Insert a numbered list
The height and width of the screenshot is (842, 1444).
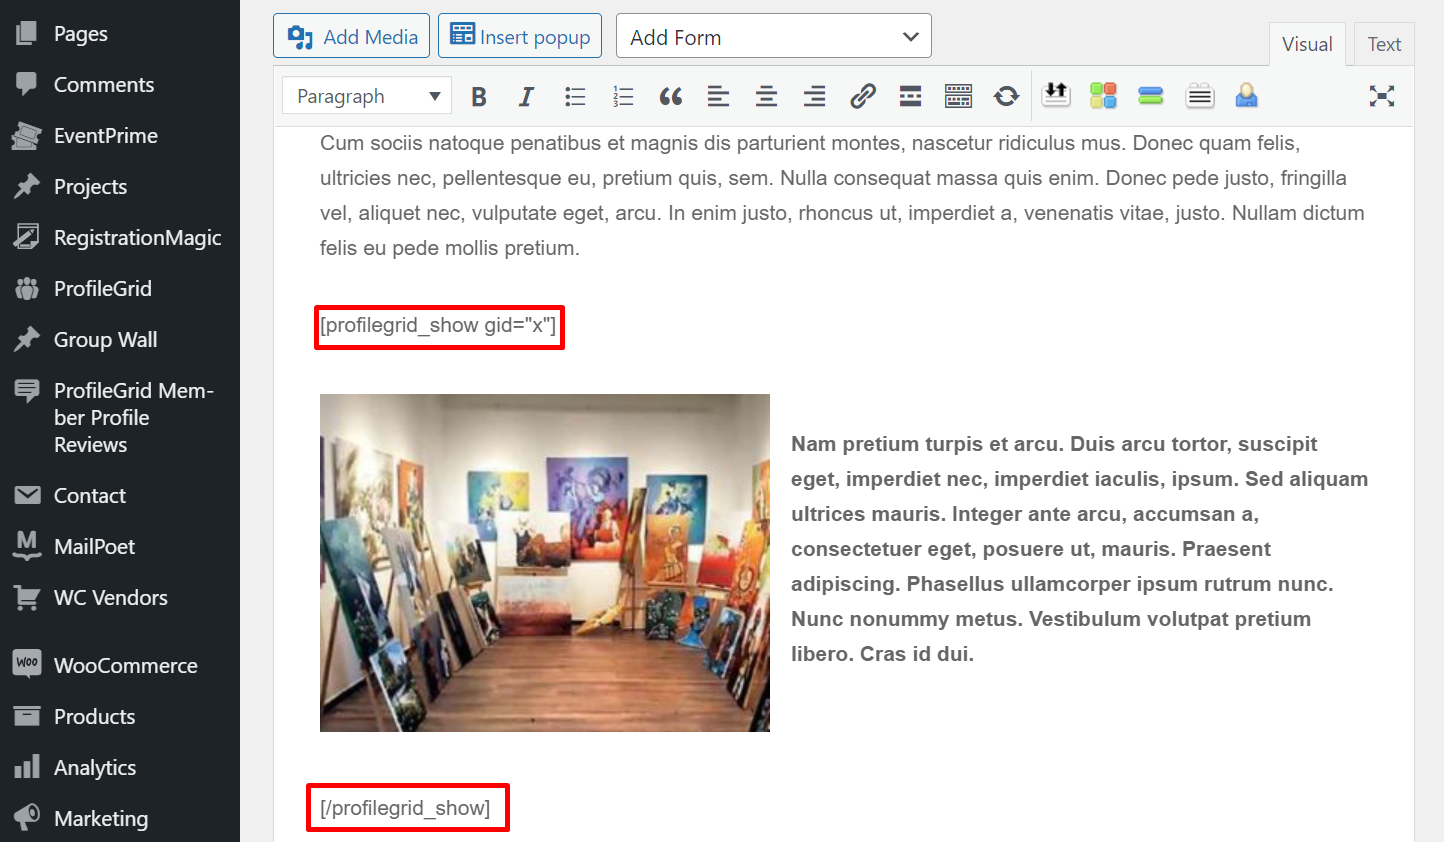pyautogui.click(x=623, y=97)
